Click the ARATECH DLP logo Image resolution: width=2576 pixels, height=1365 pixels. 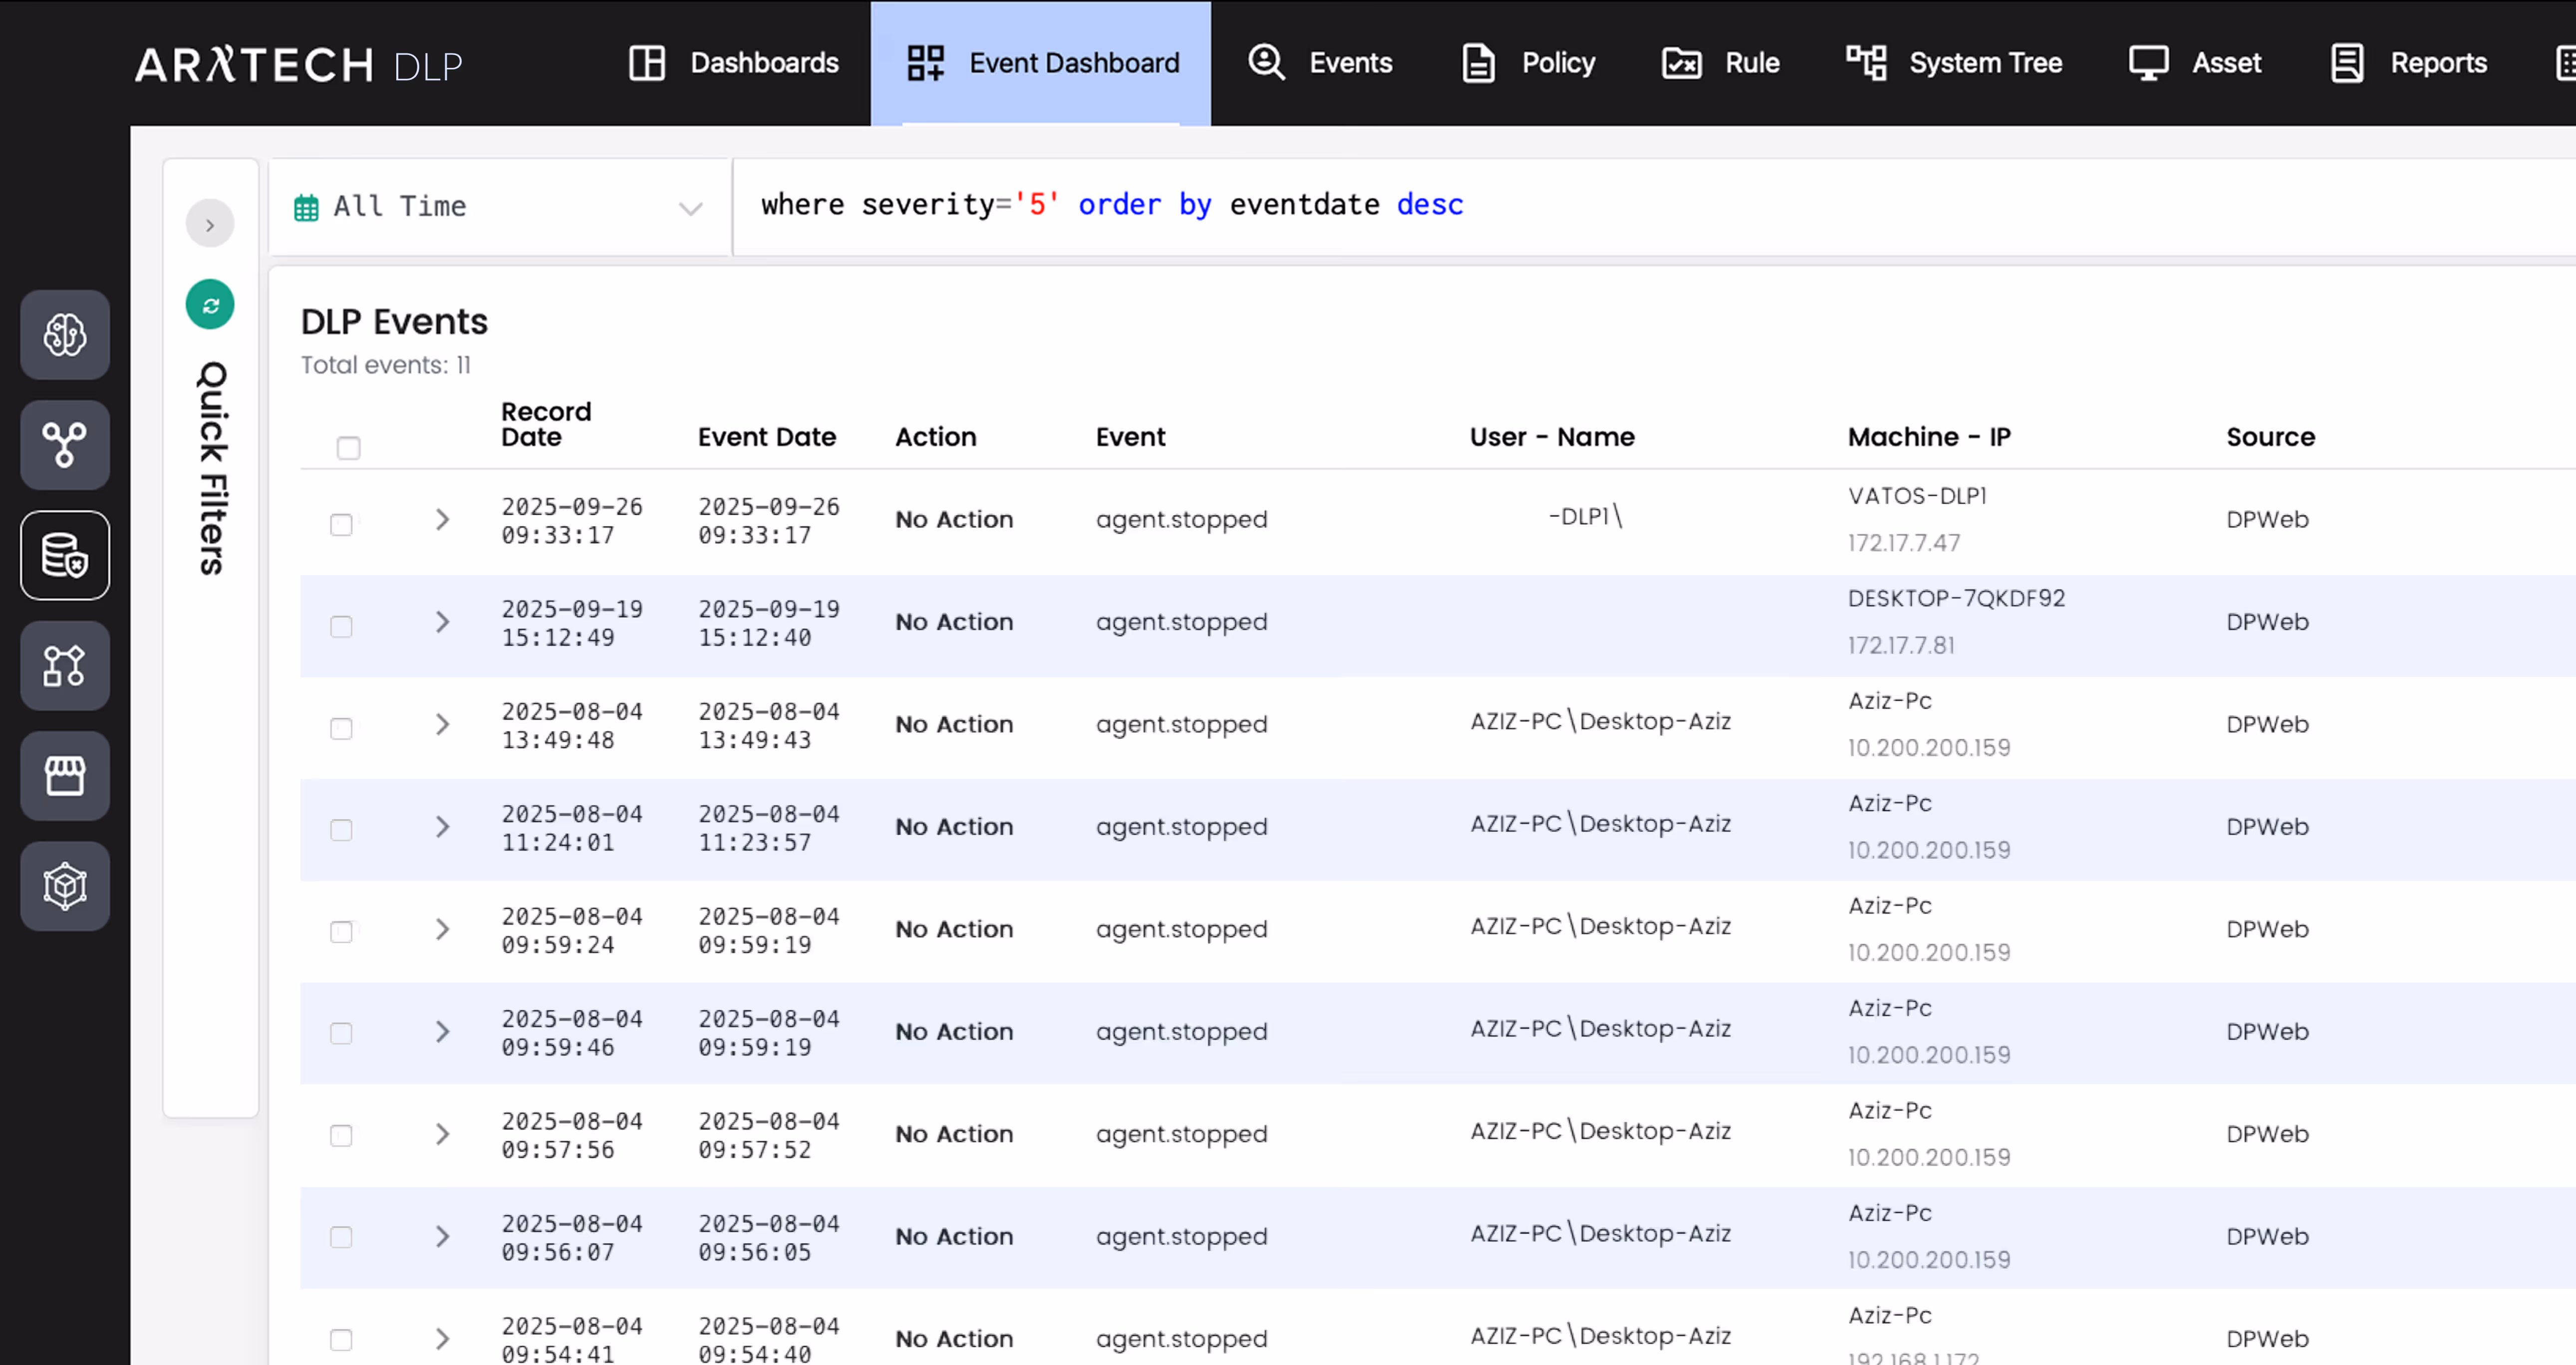pos(298,65)
